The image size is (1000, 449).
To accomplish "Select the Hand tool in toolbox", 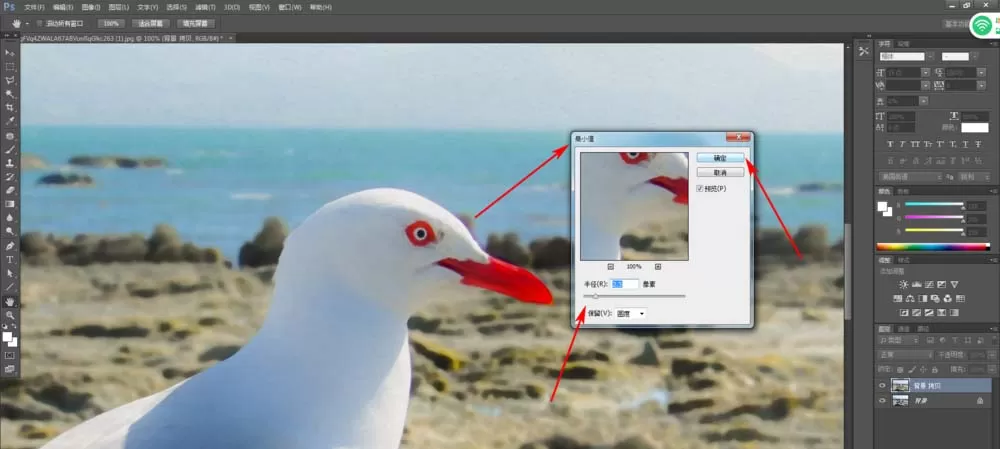I will point(10,301).
